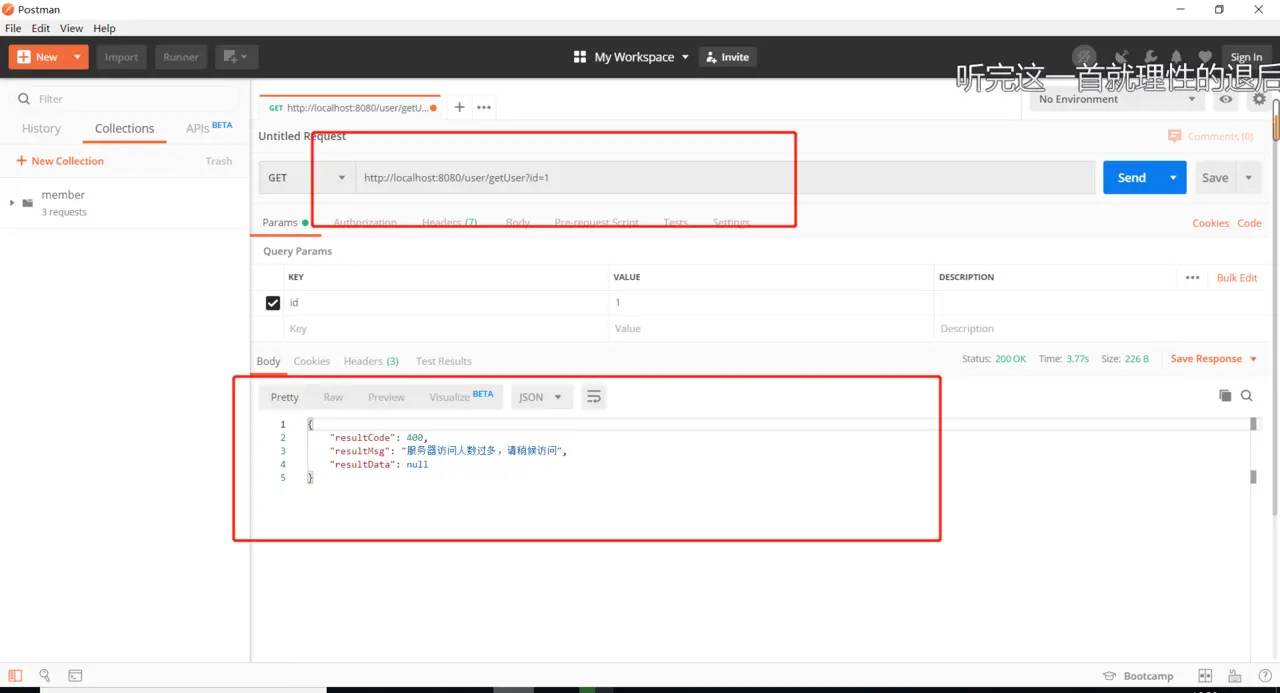1280x693 pixels.
Task: Expand the member collection folder
Action: 12,202
